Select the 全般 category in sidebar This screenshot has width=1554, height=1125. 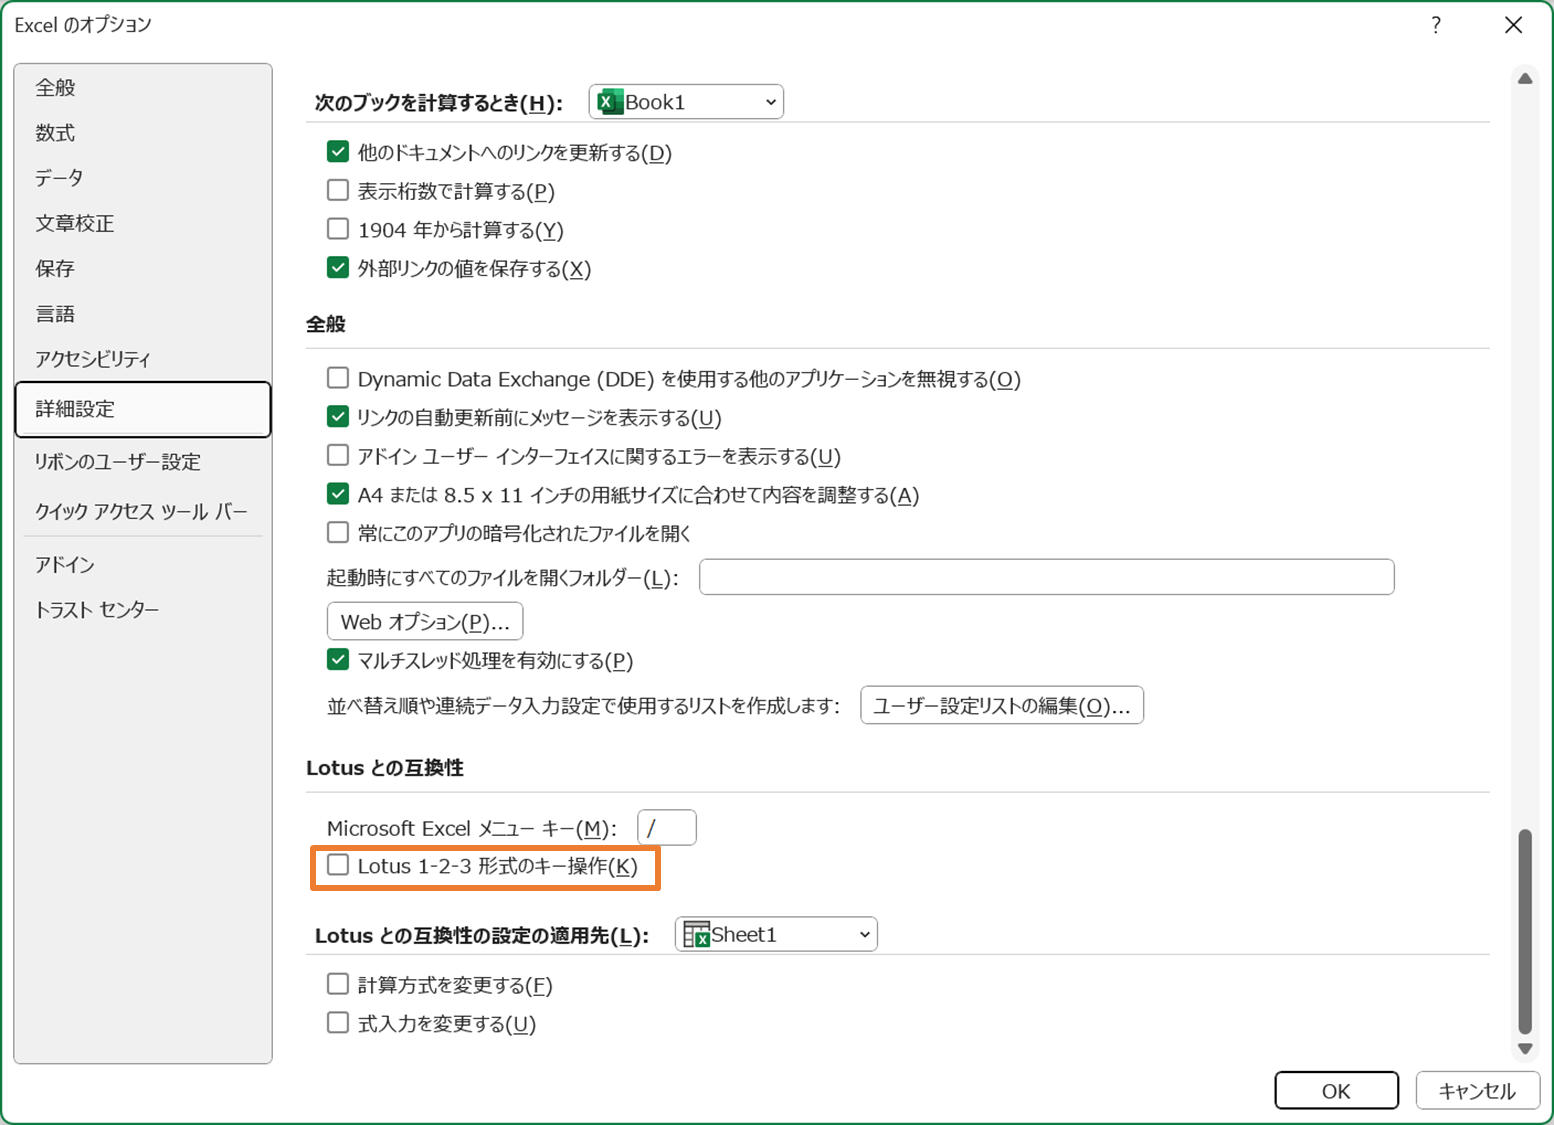[x=143, y=88]
